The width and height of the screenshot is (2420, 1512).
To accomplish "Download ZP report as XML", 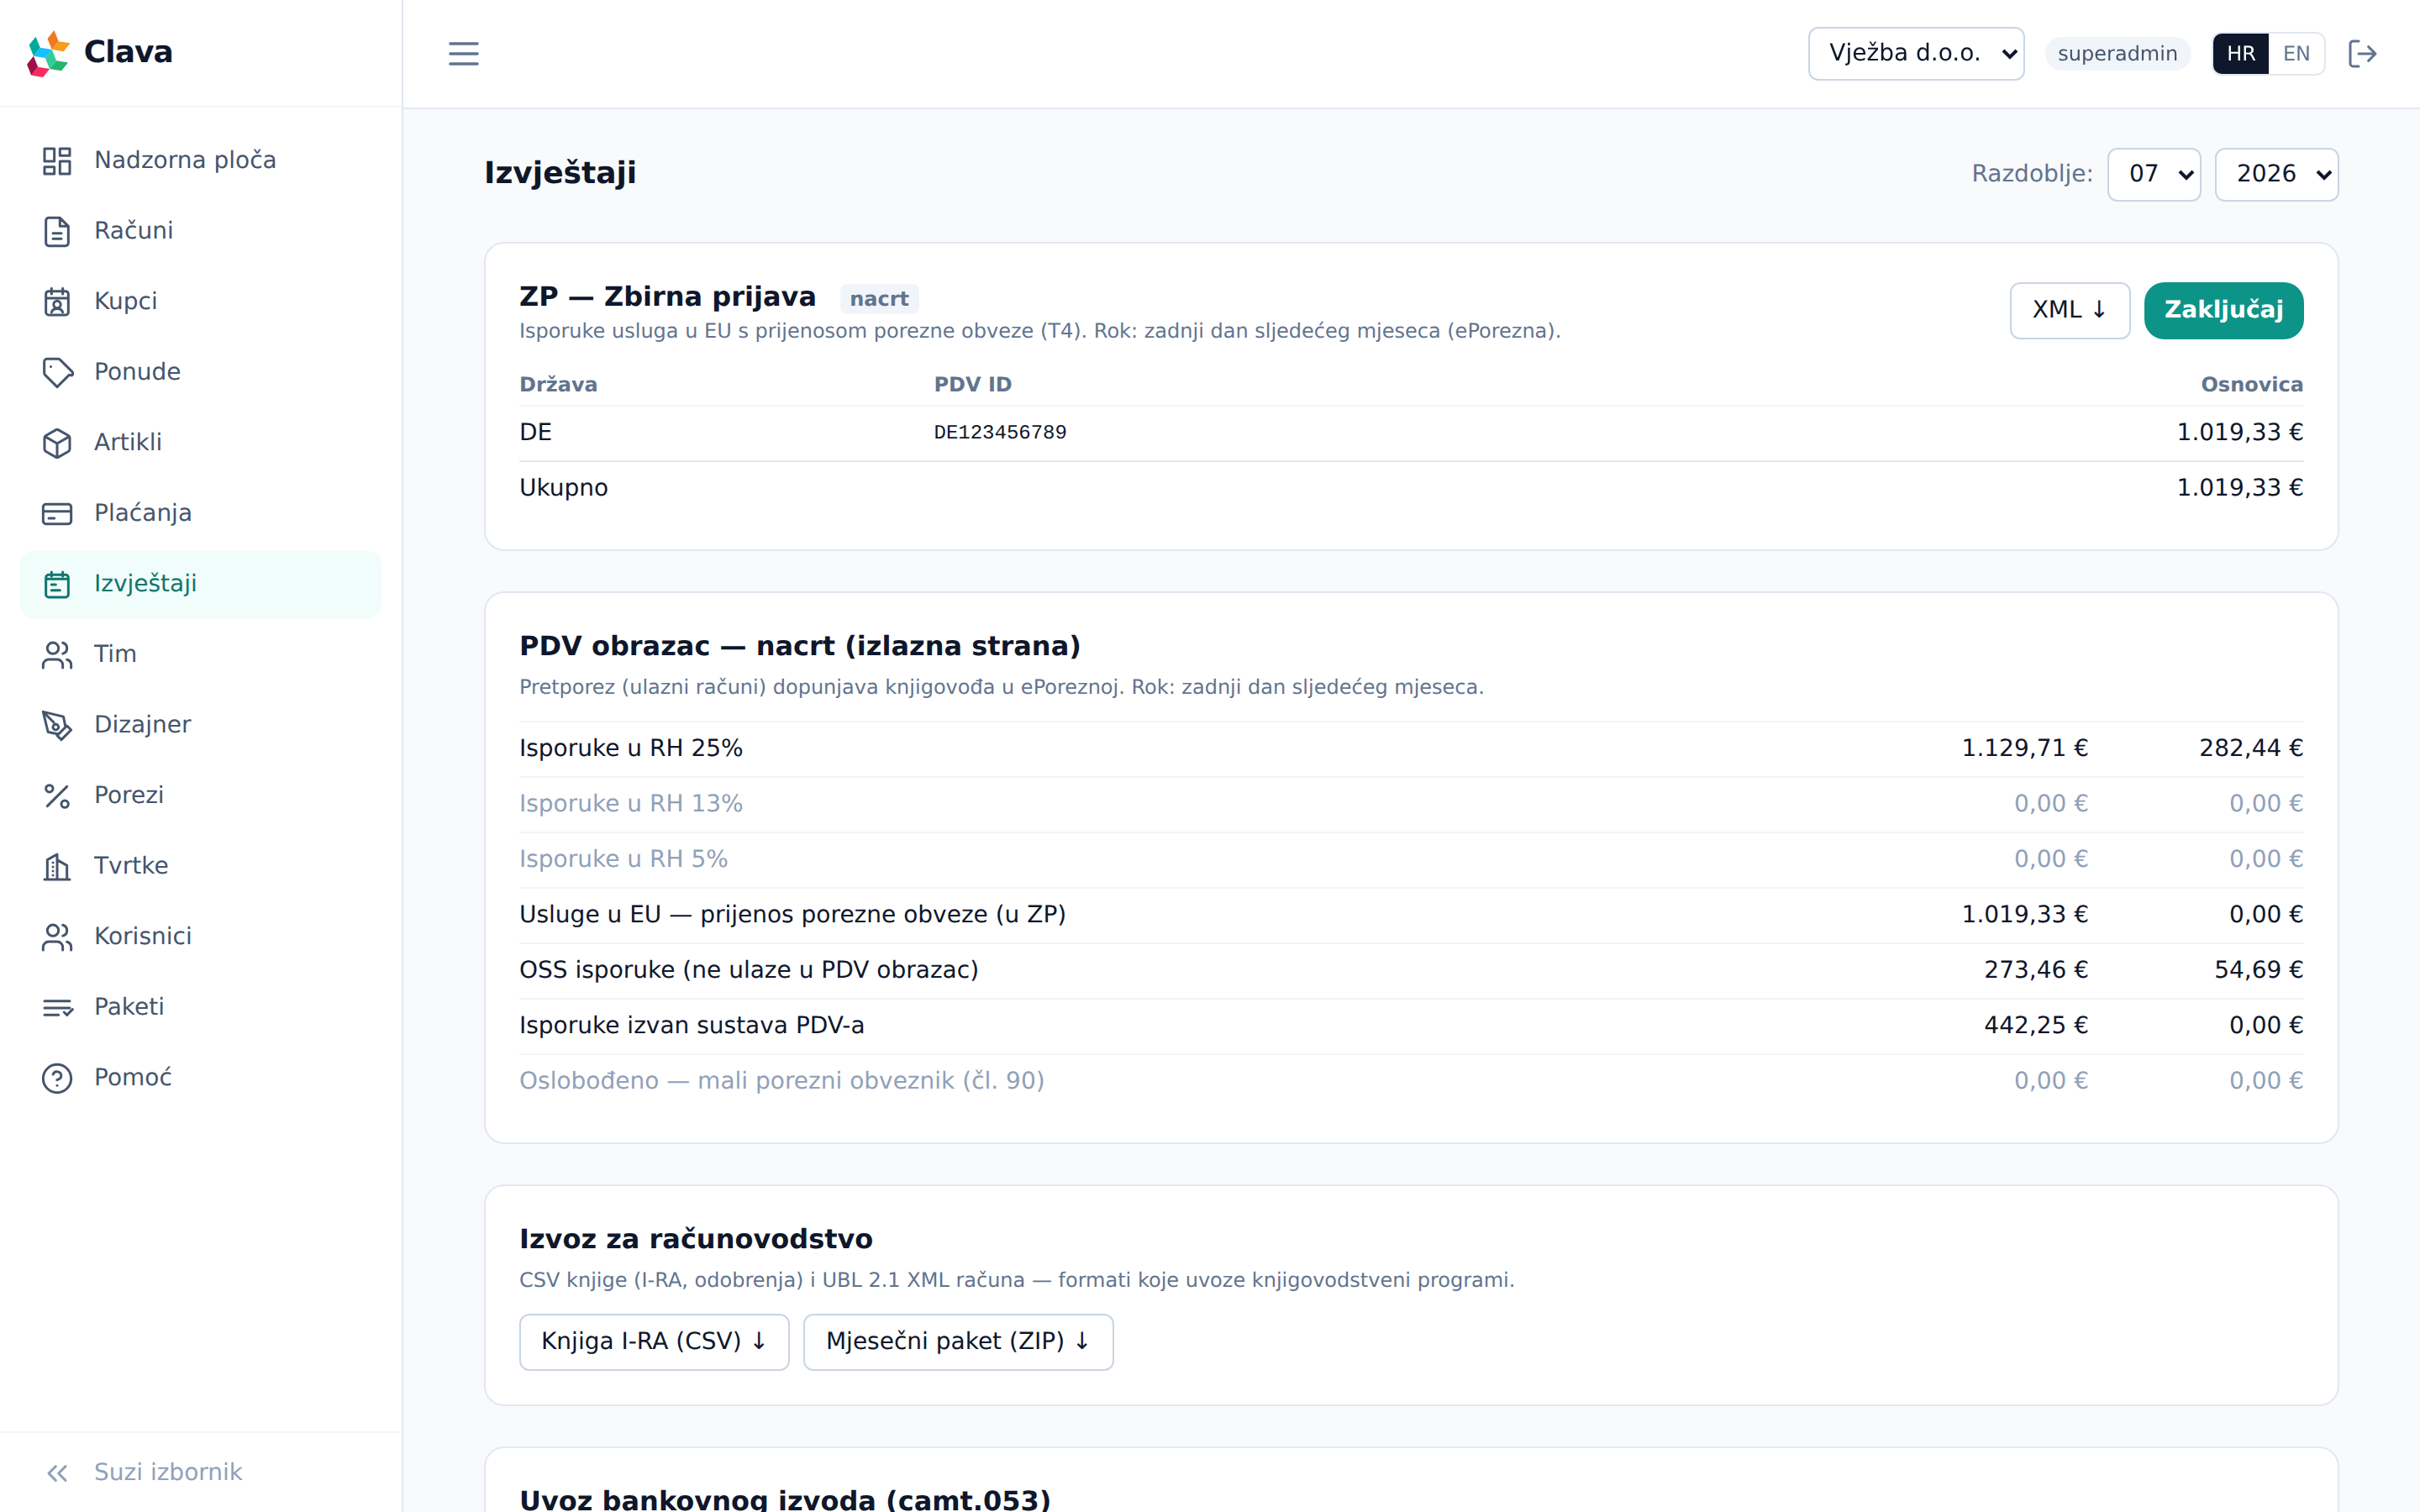I will 2069,310.
